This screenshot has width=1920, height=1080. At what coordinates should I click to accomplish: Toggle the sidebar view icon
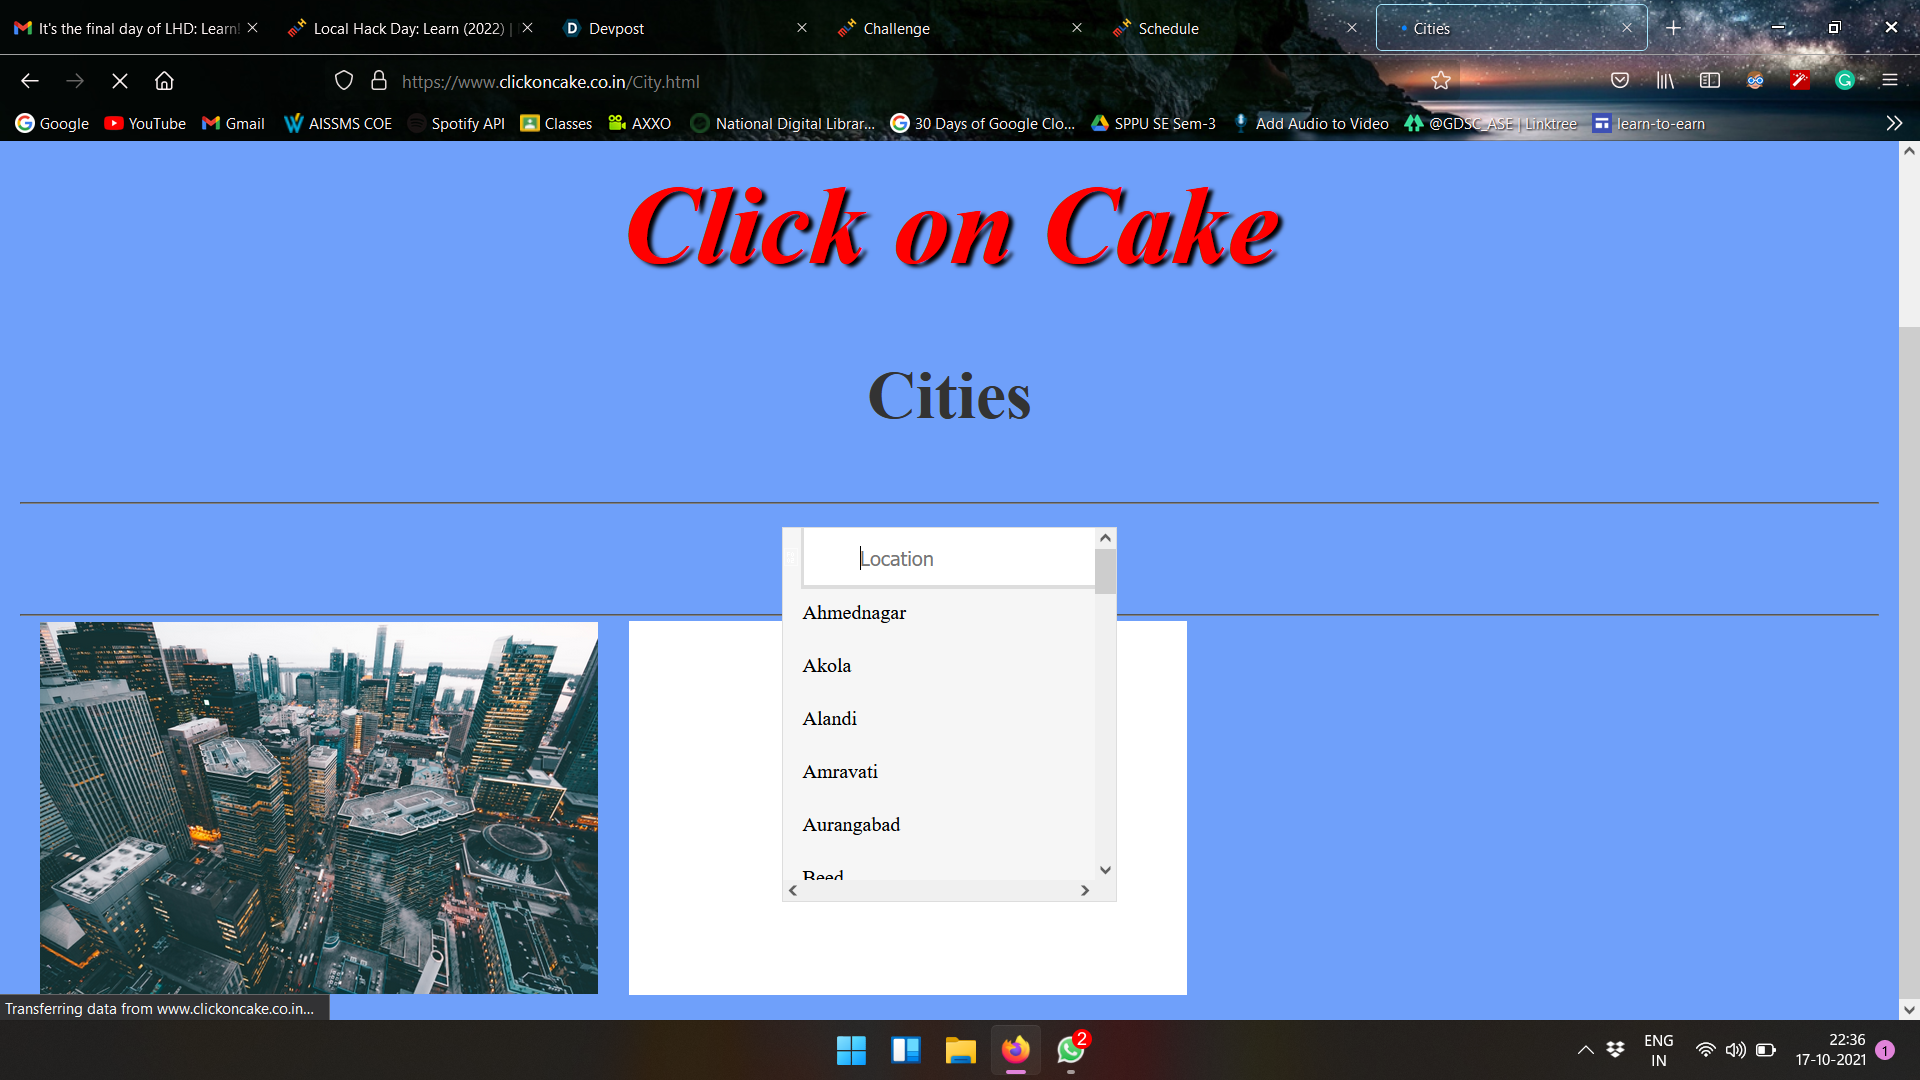(1710, 81)
